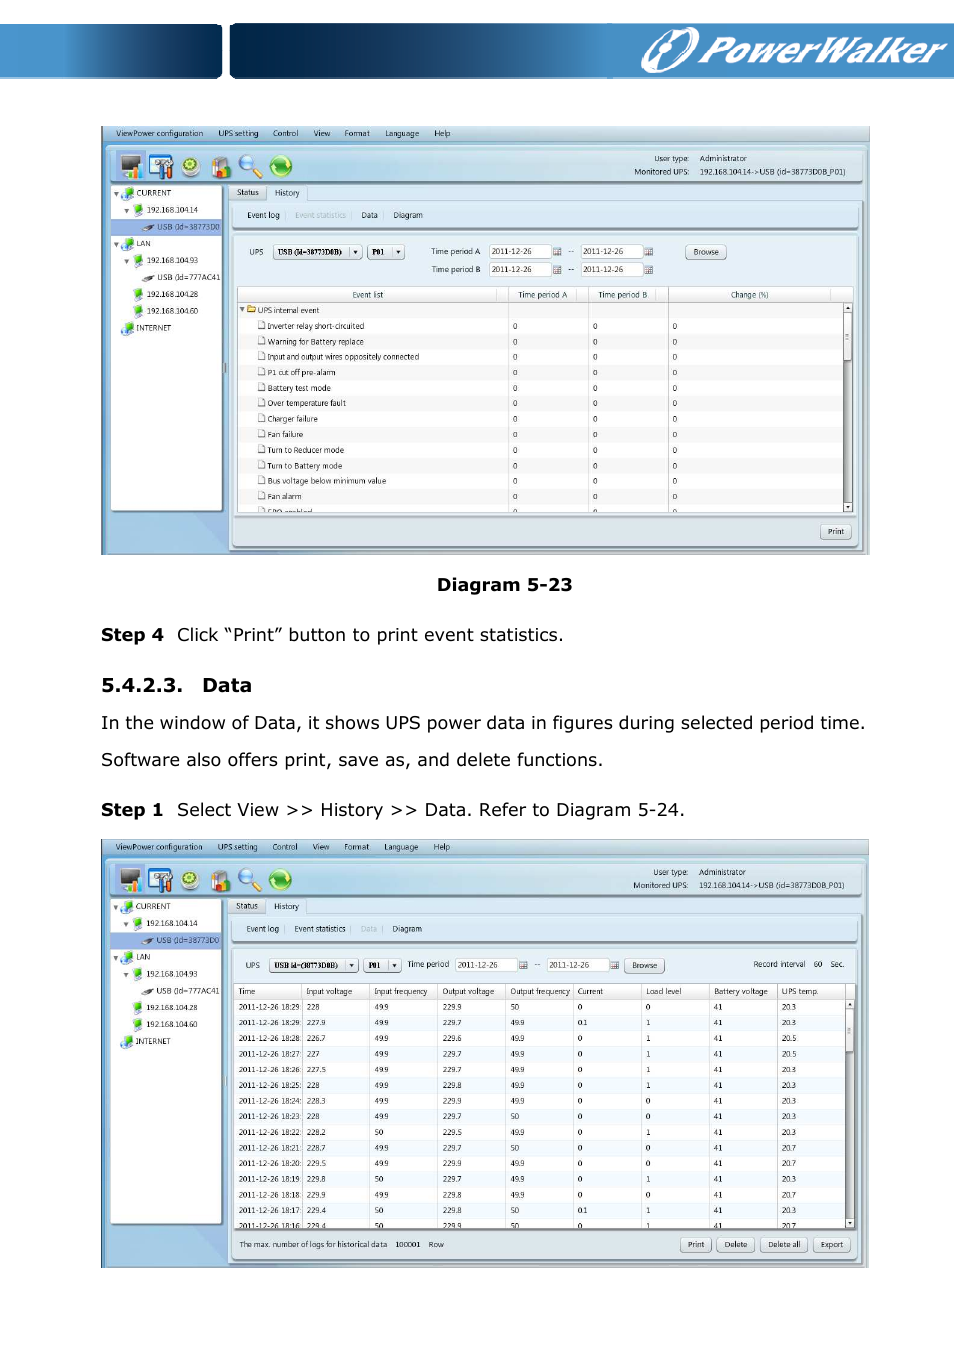Open calendar for Time period A start date
The width and height of the screenshot is (954, 1351).
coord(557,252)
